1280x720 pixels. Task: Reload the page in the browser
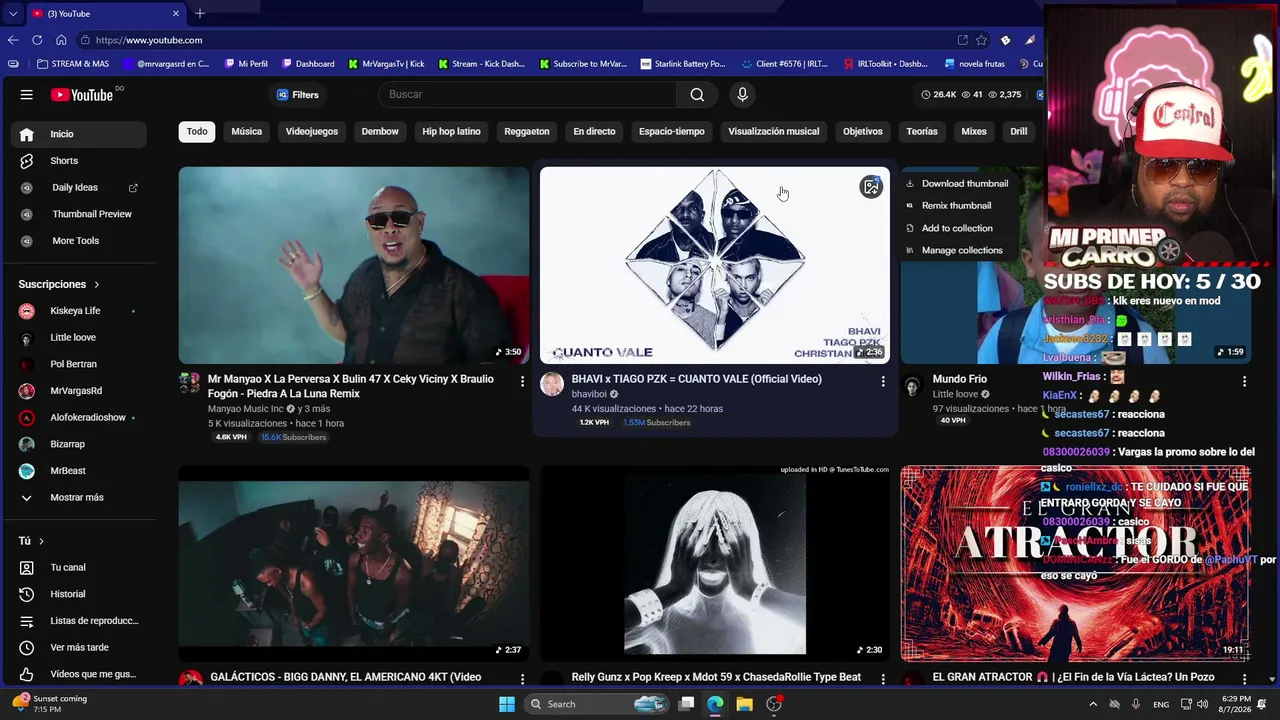pyautogui.click(x=37, y=40)
